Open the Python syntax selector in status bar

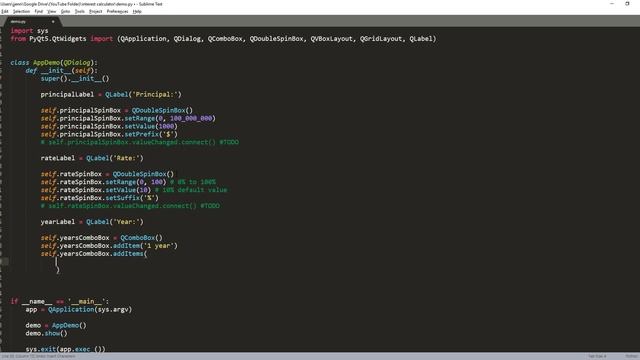pyautogui.click(x=632, y=356)
